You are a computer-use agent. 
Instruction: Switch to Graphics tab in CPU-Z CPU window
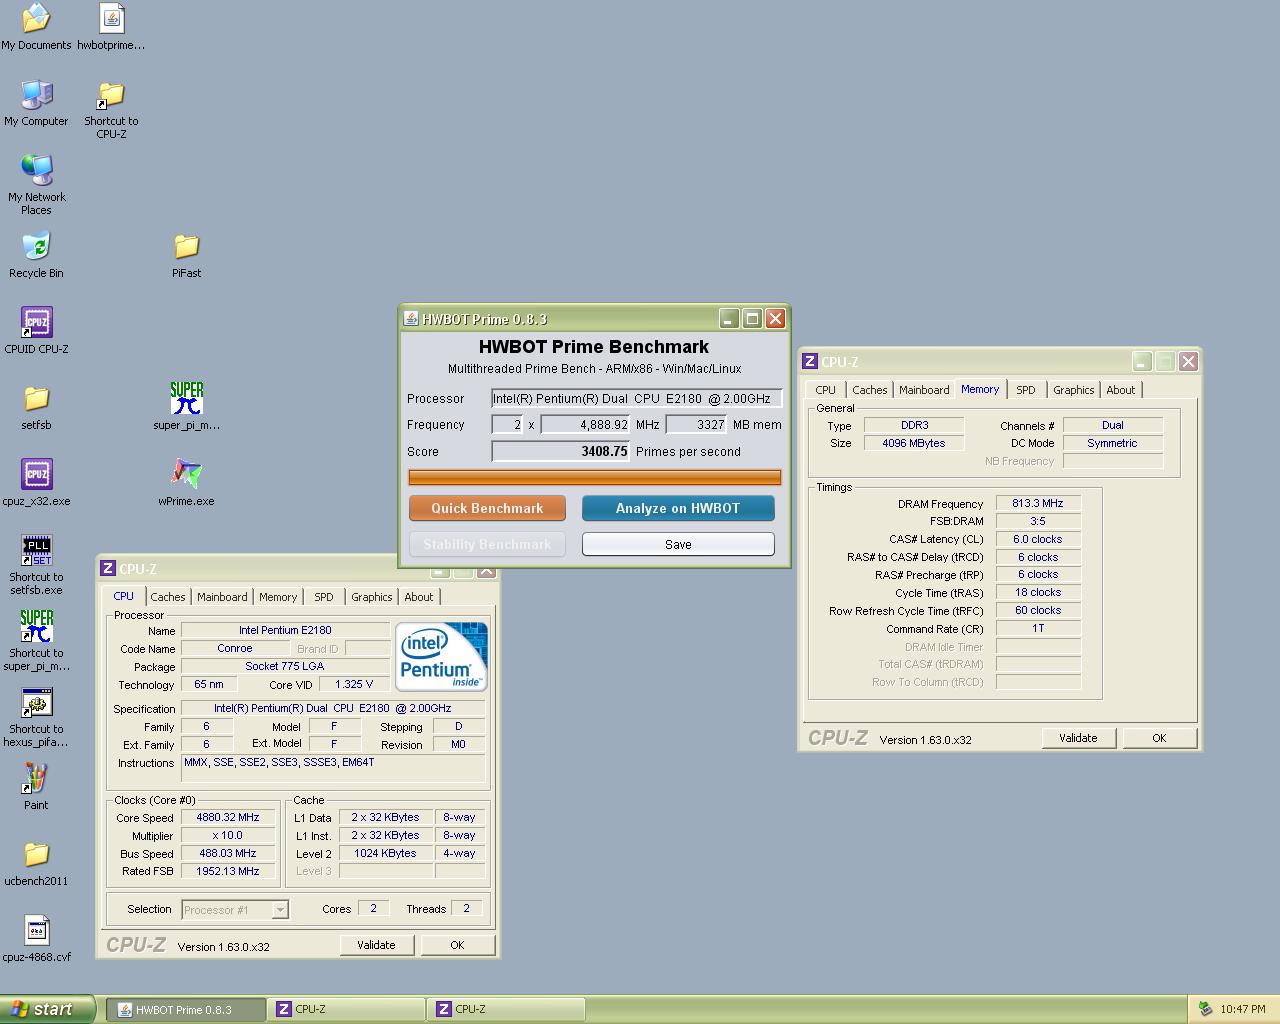coord(372,597)
